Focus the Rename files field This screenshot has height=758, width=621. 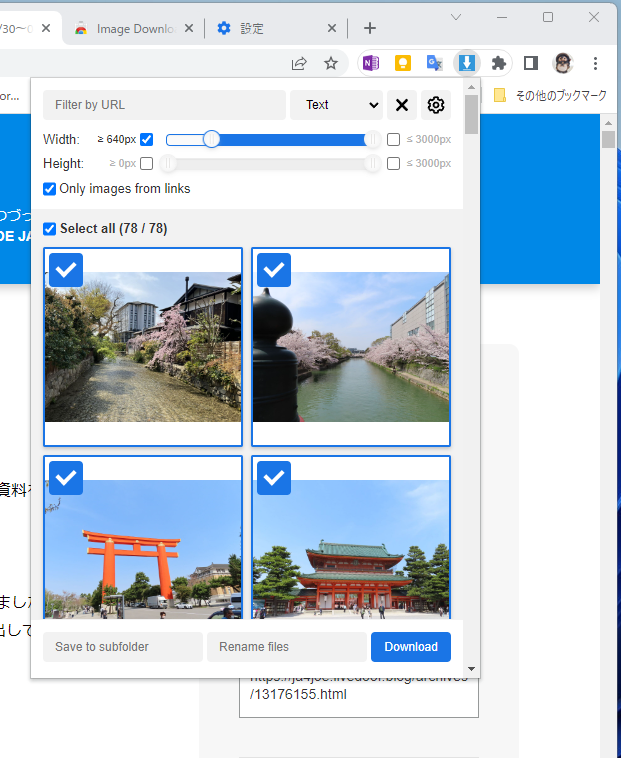pyautogui.click(x=287, y=647)
